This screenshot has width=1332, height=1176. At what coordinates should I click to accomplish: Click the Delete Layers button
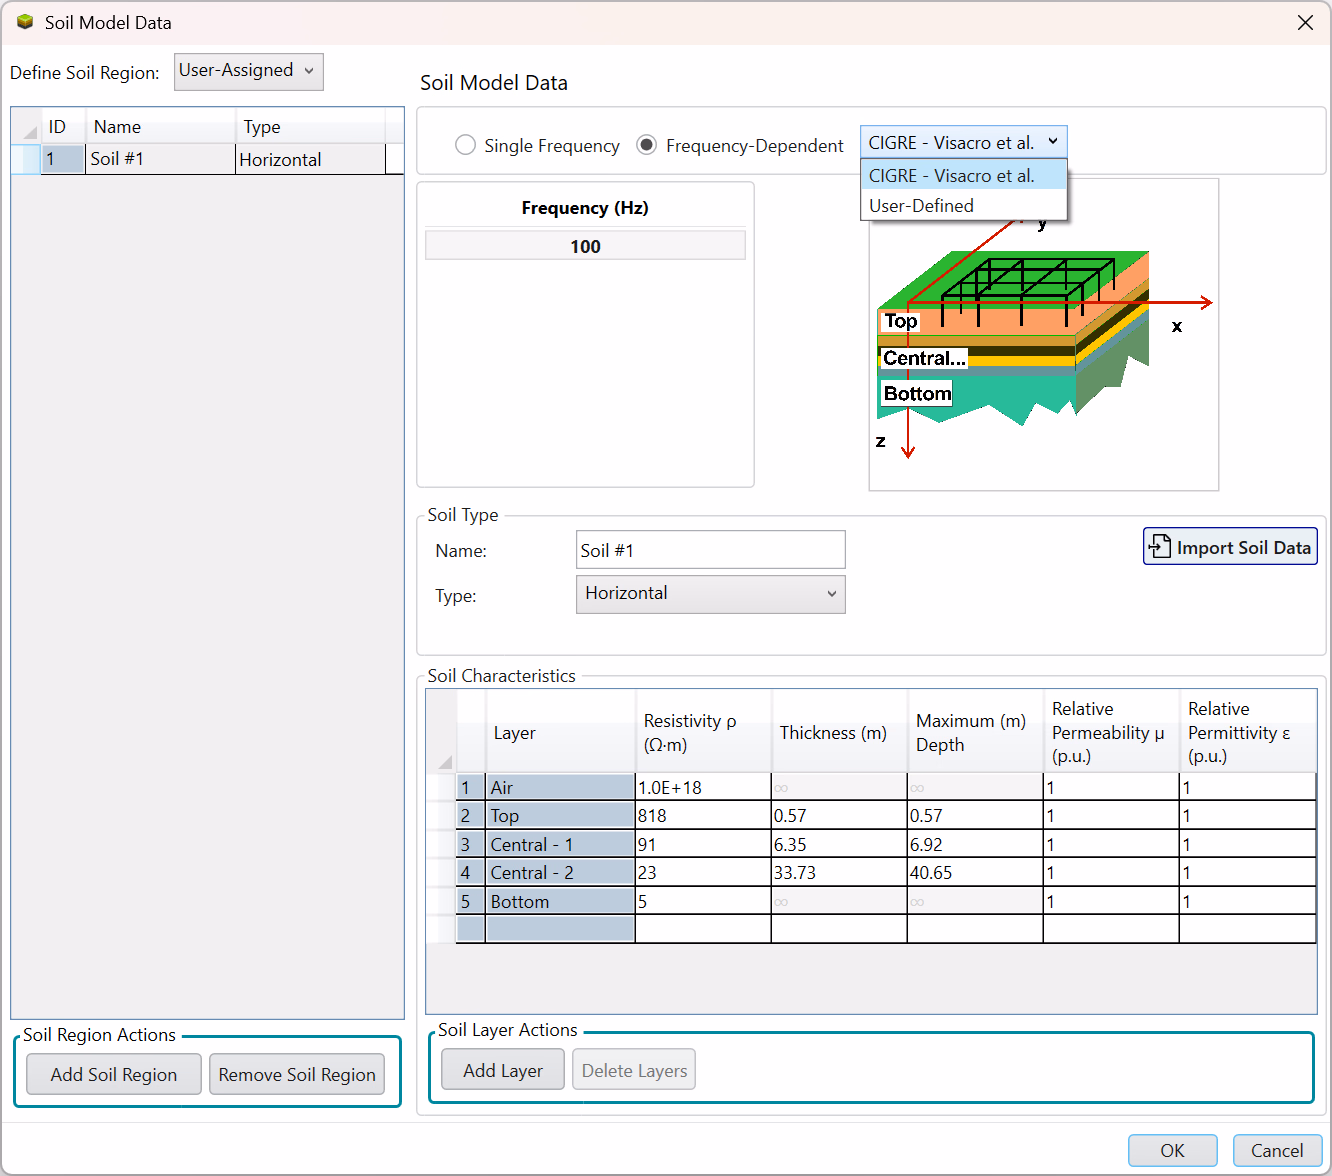click(x=634, y=1070)
